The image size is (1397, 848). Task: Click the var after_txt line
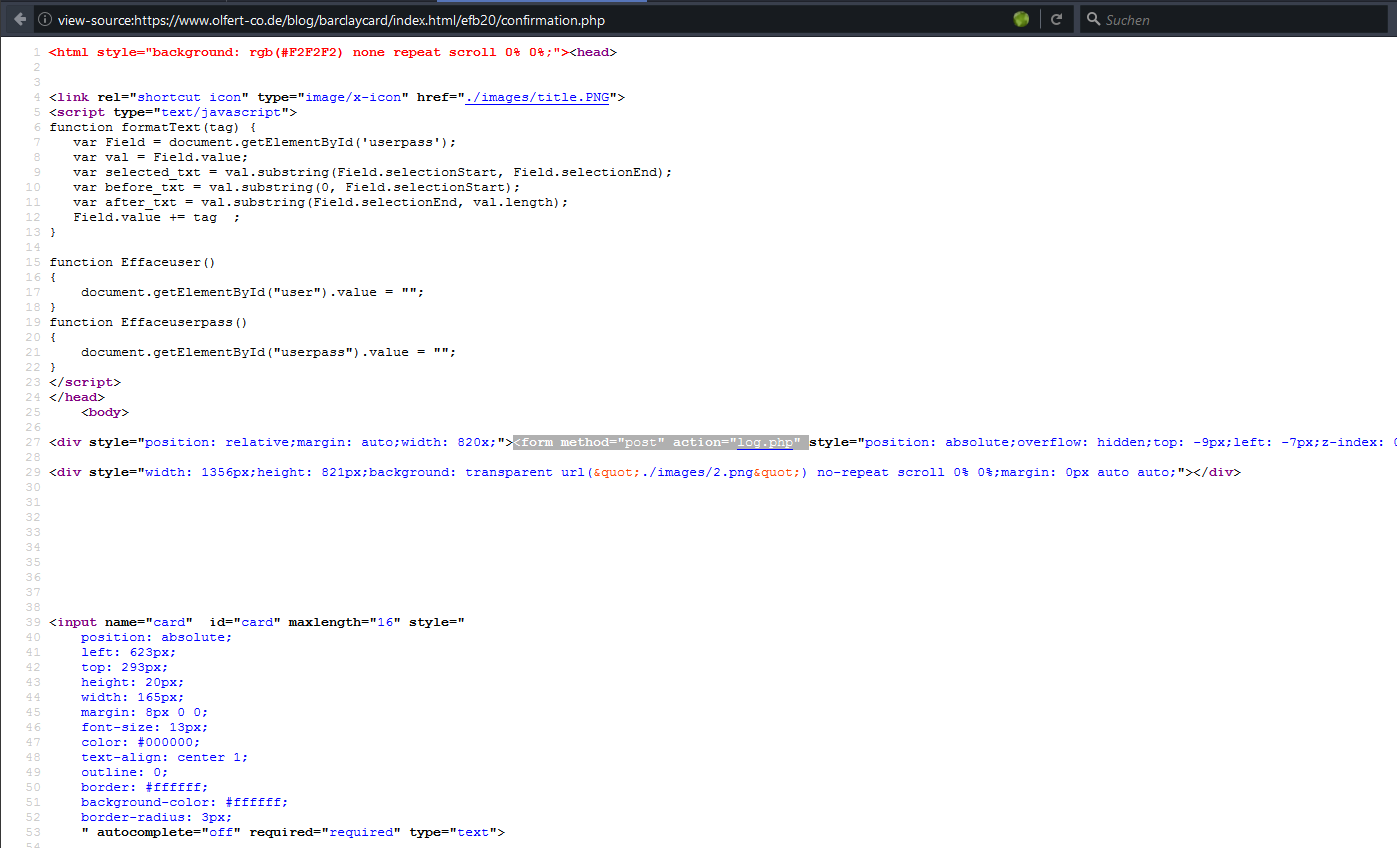point(320,202)
